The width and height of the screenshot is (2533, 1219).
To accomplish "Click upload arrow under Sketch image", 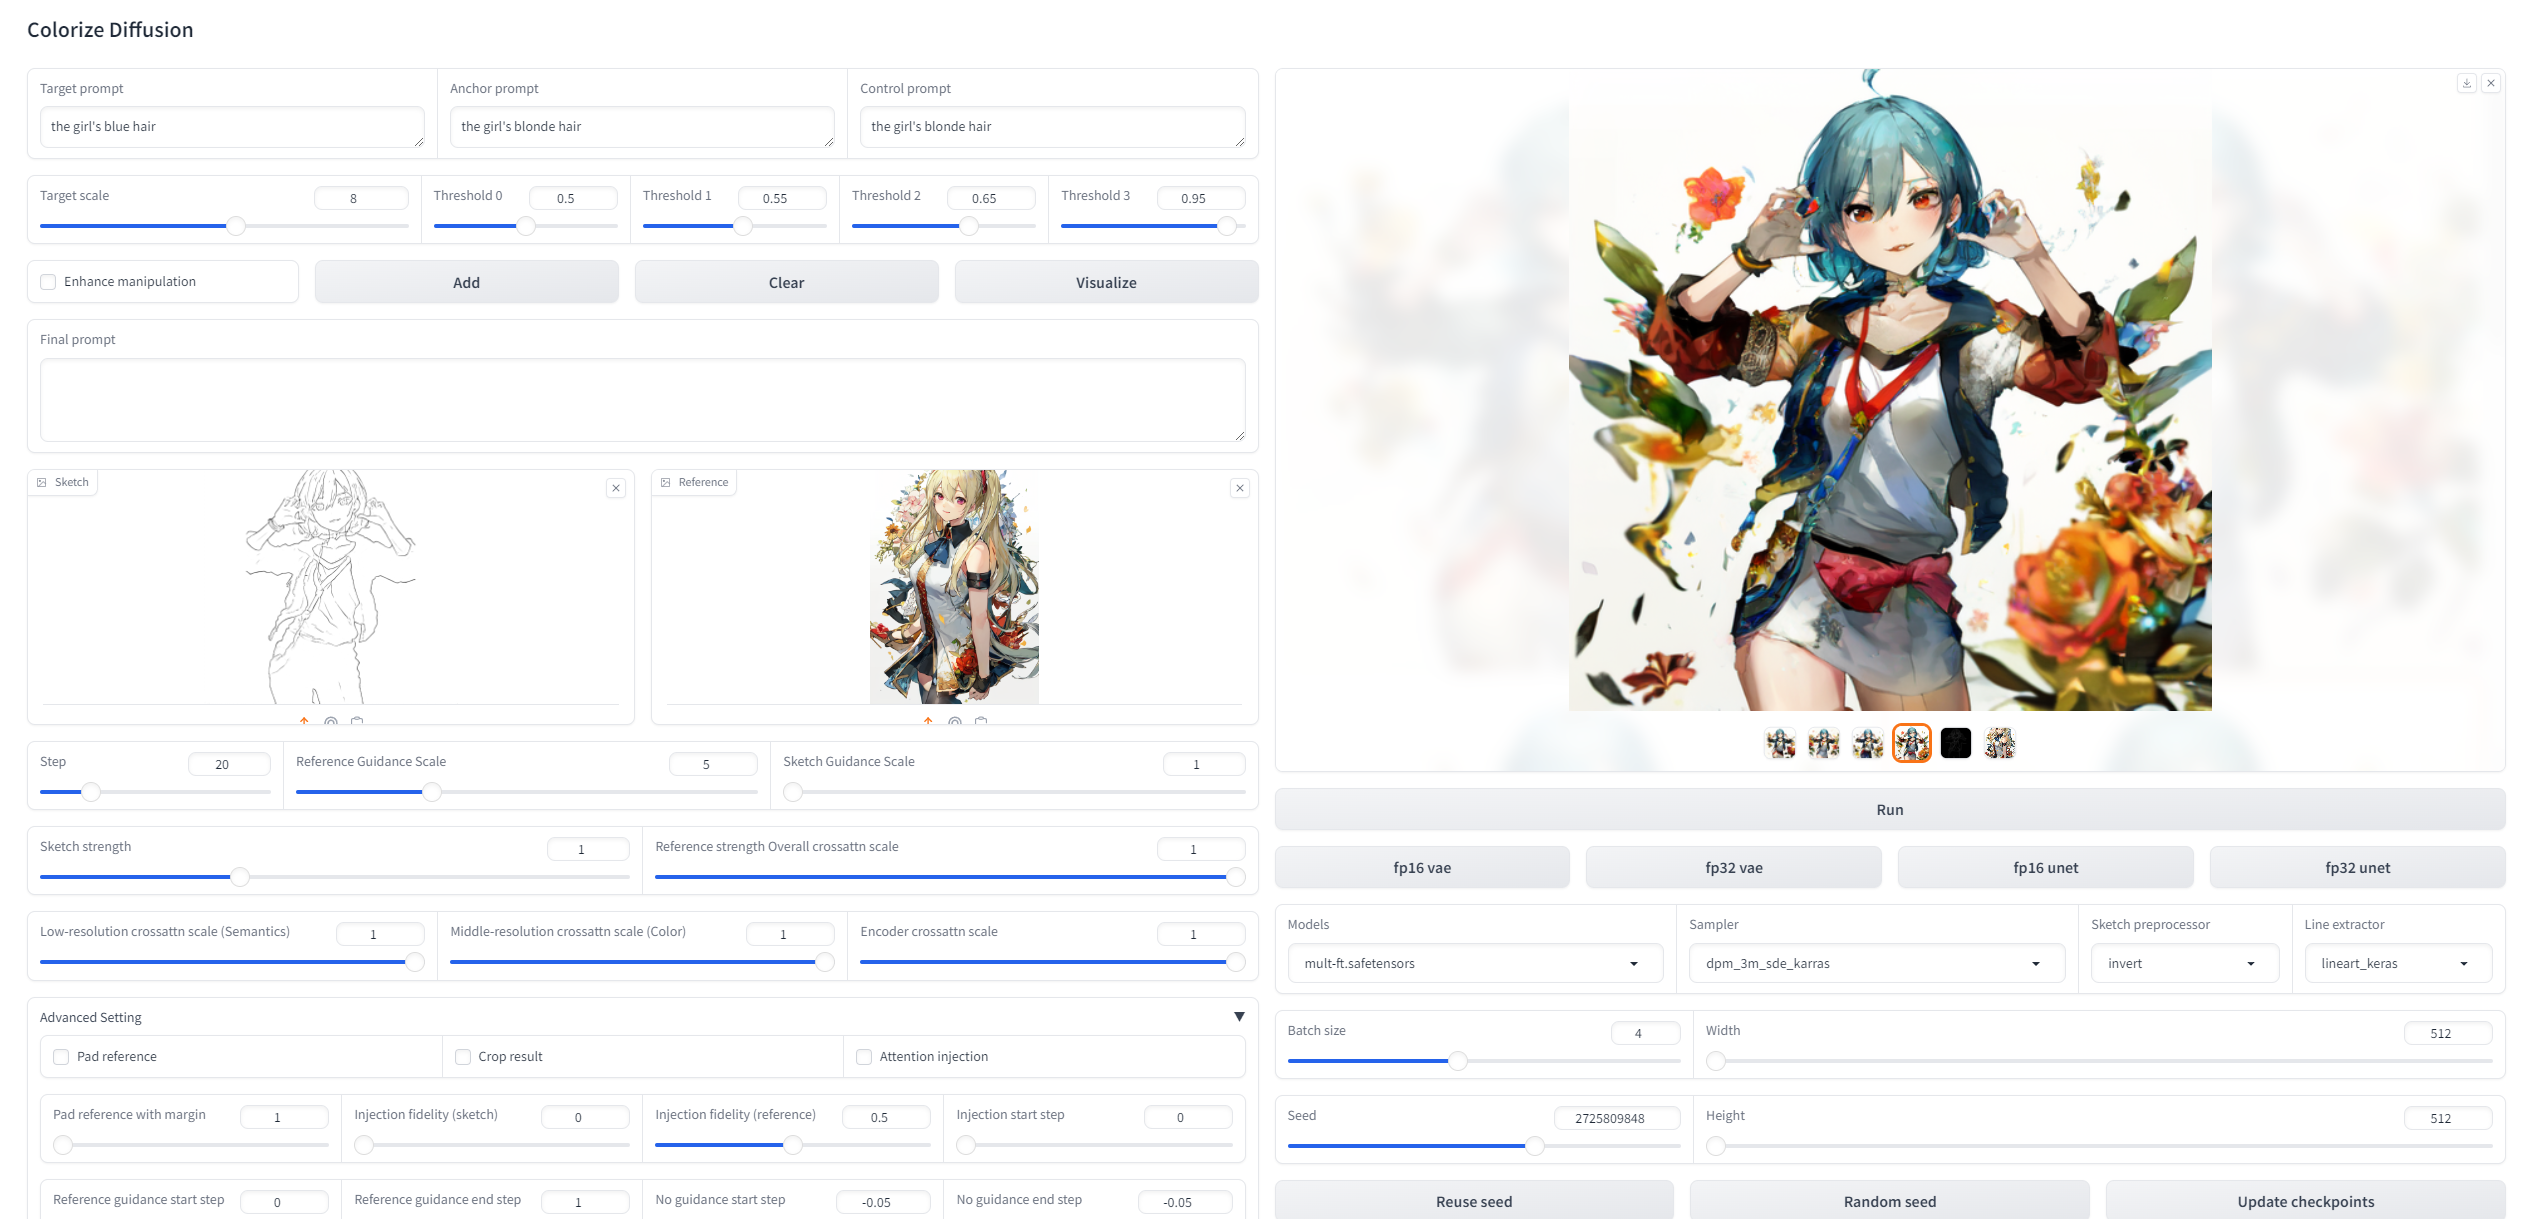I will (x=304, y=720).
